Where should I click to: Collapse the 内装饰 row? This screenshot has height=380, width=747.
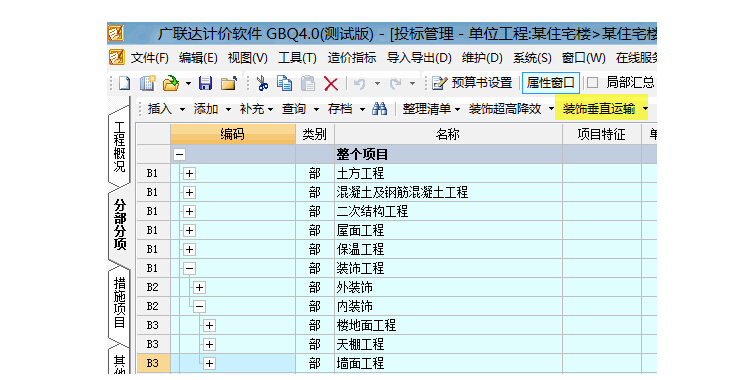coord(199,307)
